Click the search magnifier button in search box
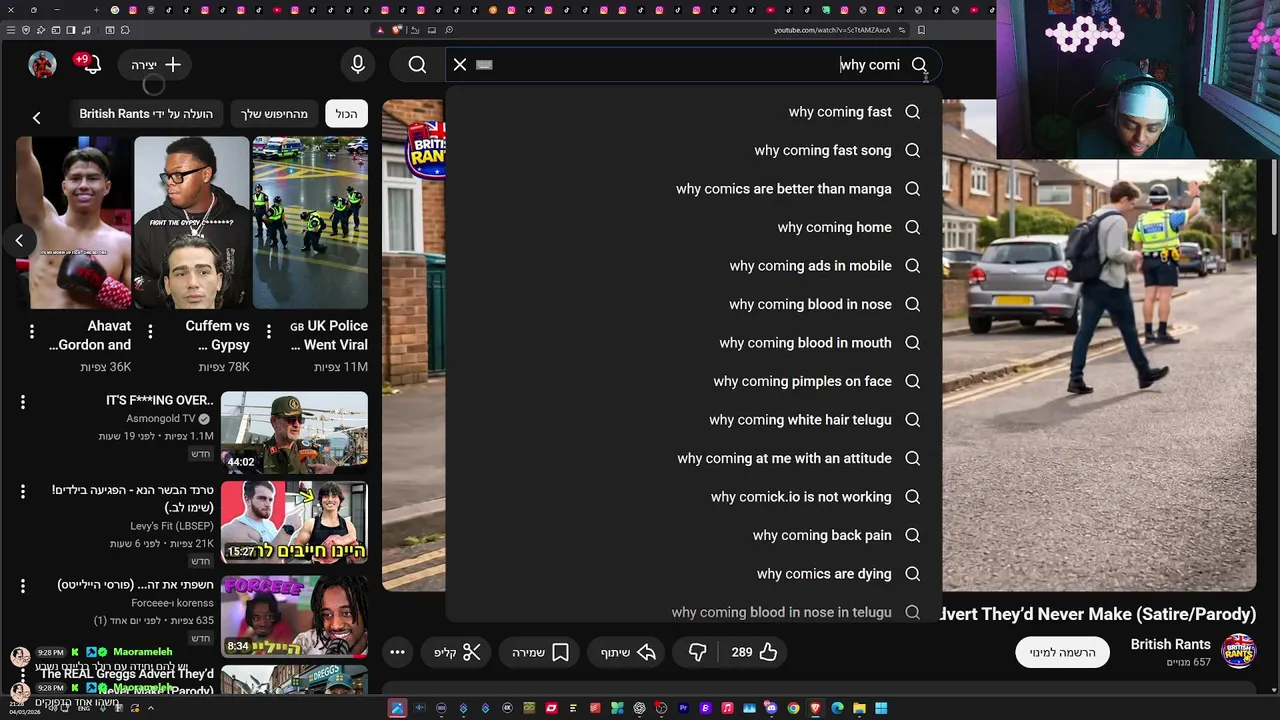The image size is (1280, 720). [919, 65]
